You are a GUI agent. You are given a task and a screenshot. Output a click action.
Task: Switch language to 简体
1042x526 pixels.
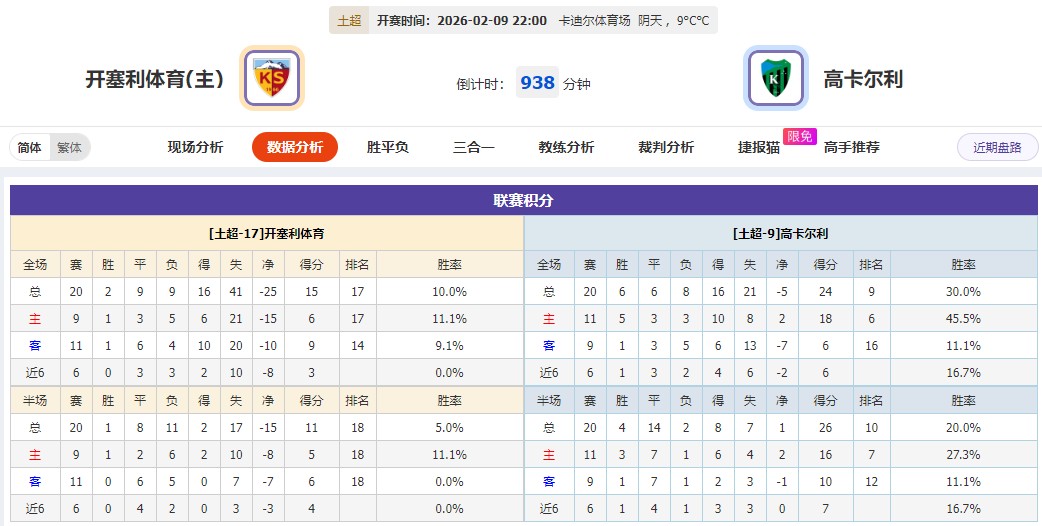pyautogui.click(x=30, y=148)
